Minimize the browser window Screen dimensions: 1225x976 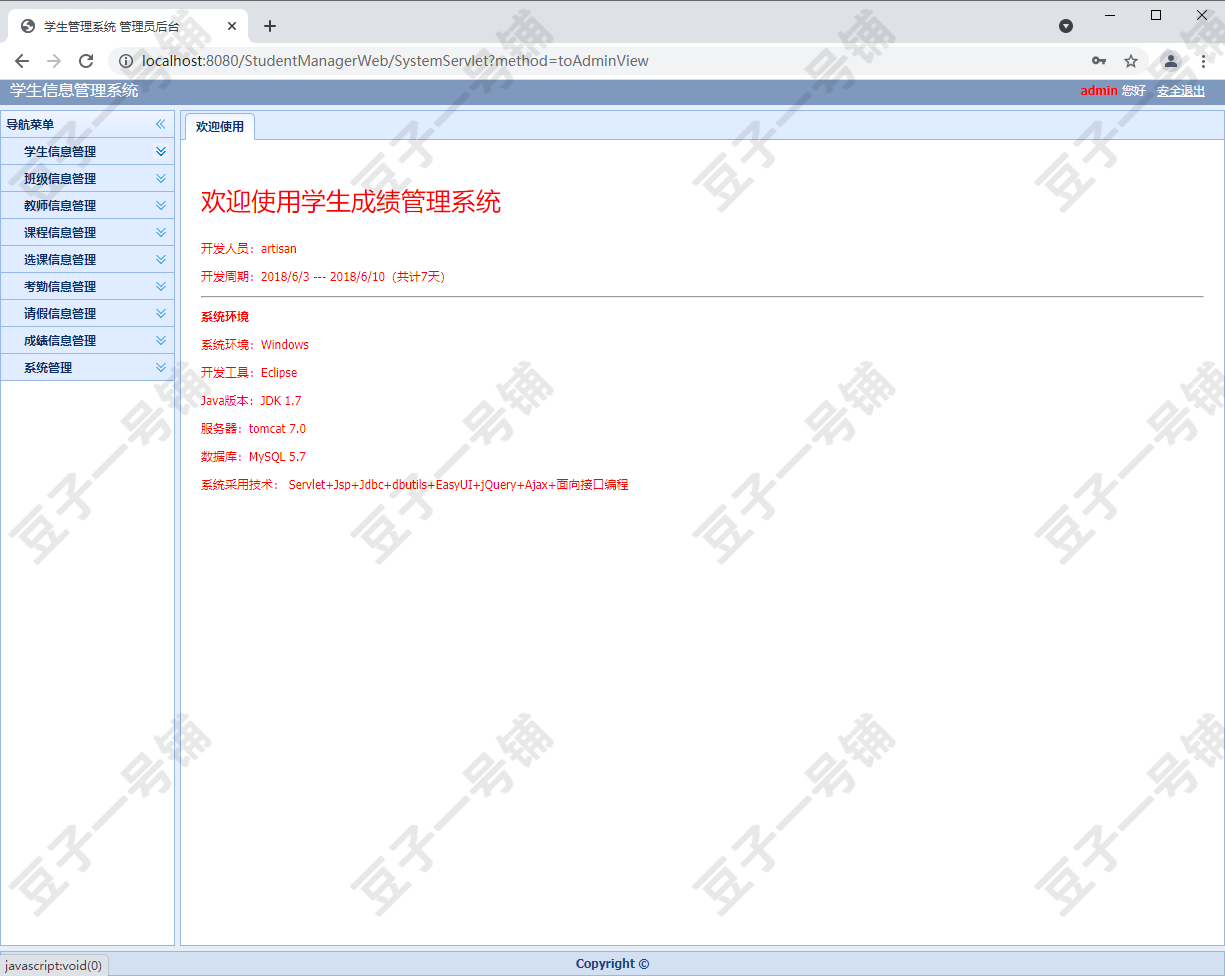pos(1111,14)
